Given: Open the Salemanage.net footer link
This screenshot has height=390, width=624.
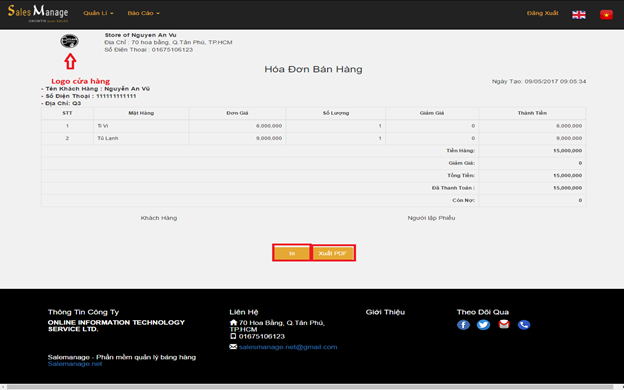Looking at the screenshot, I should click(75, 364).
